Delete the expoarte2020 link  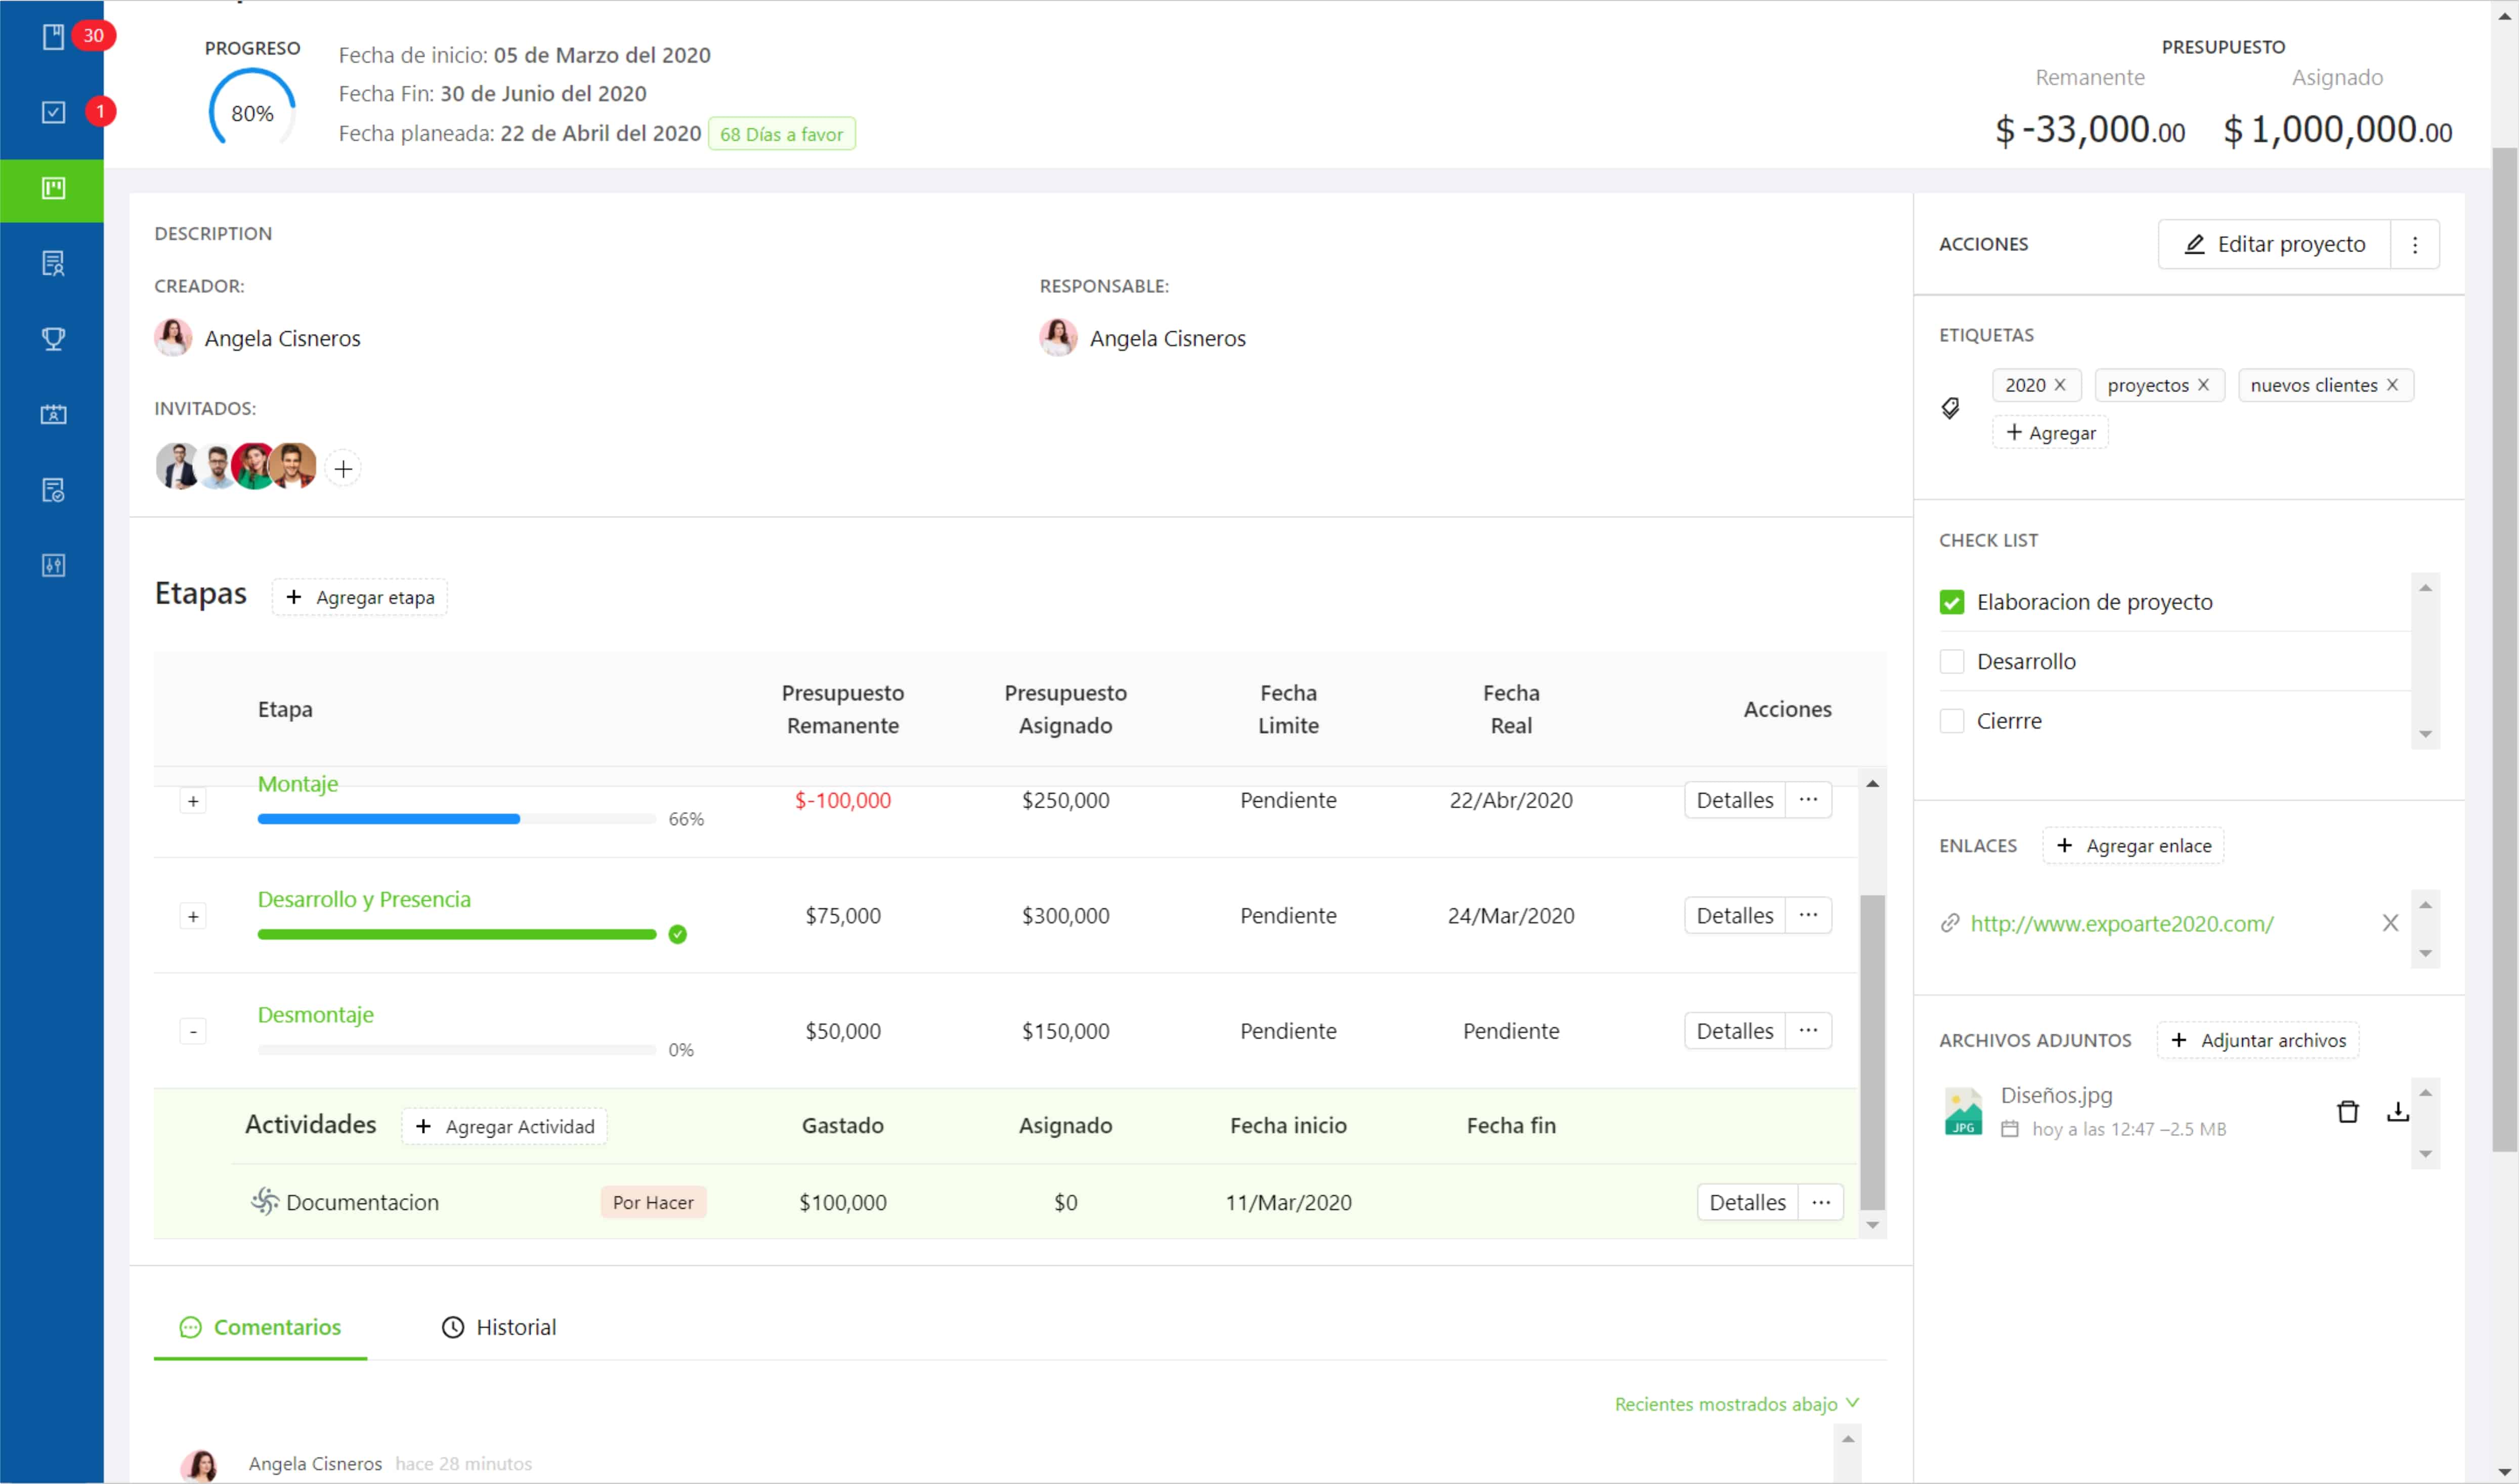(2390, 923)
